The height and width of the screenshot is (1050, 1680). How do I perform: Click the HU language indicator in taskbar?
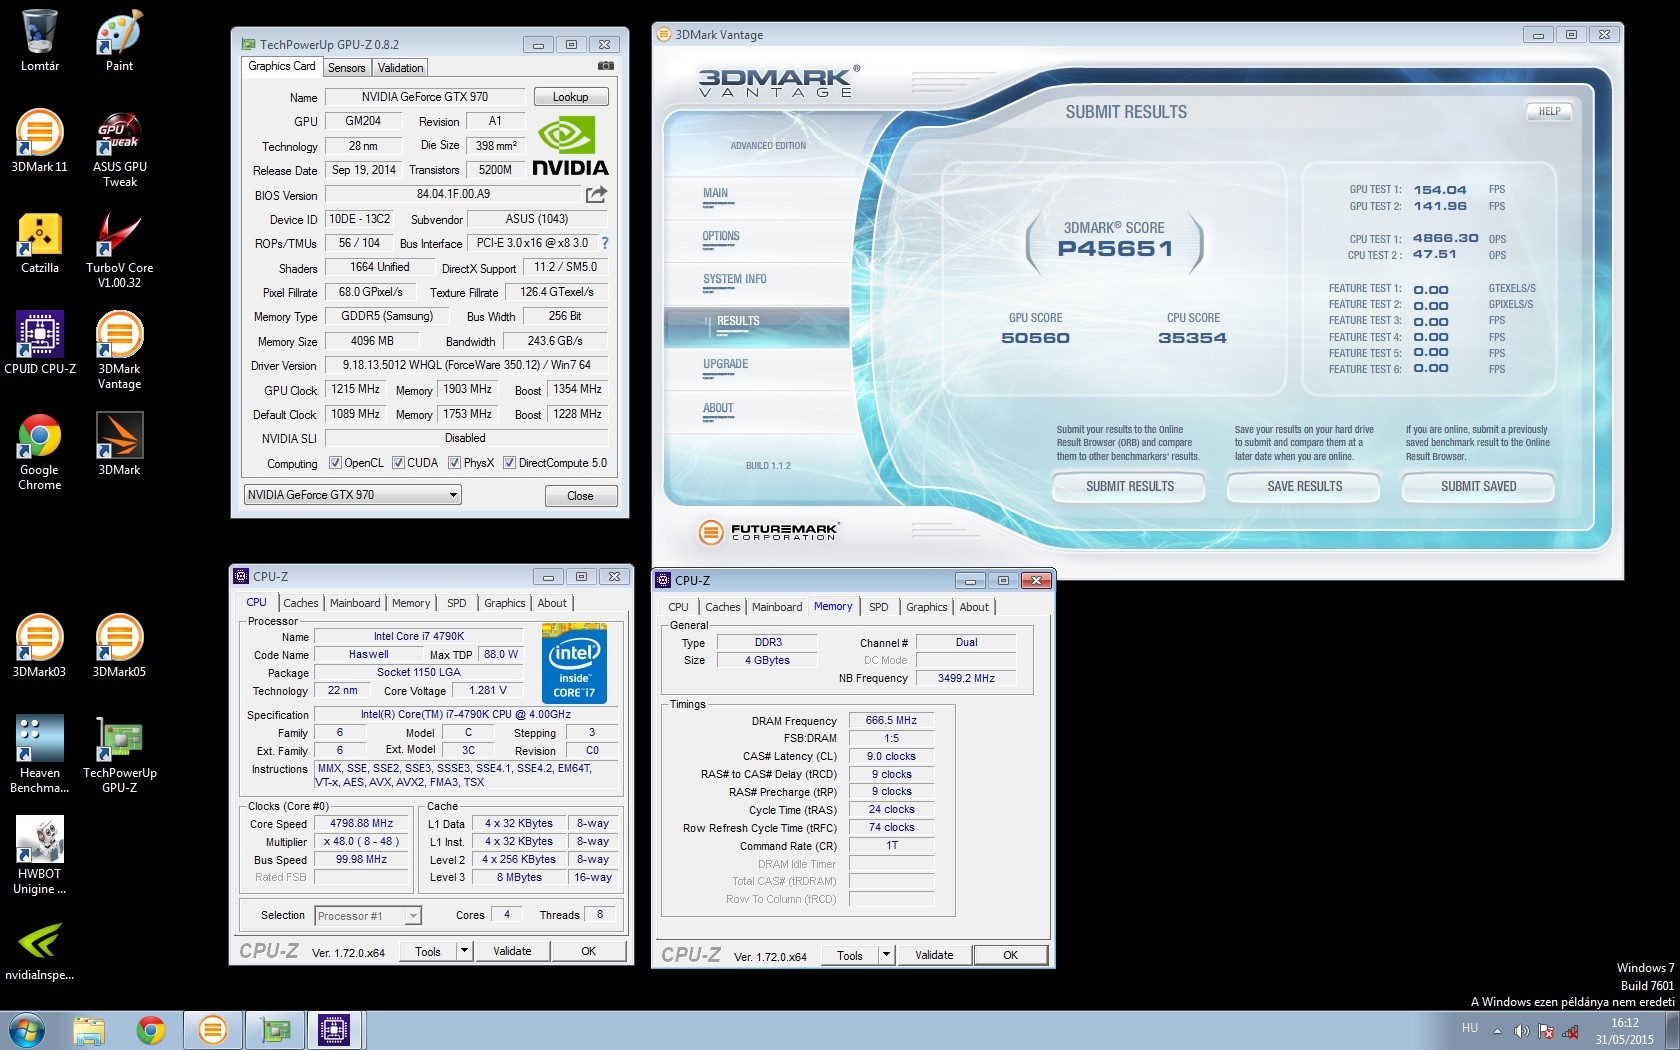[x=1470, y=1028]
